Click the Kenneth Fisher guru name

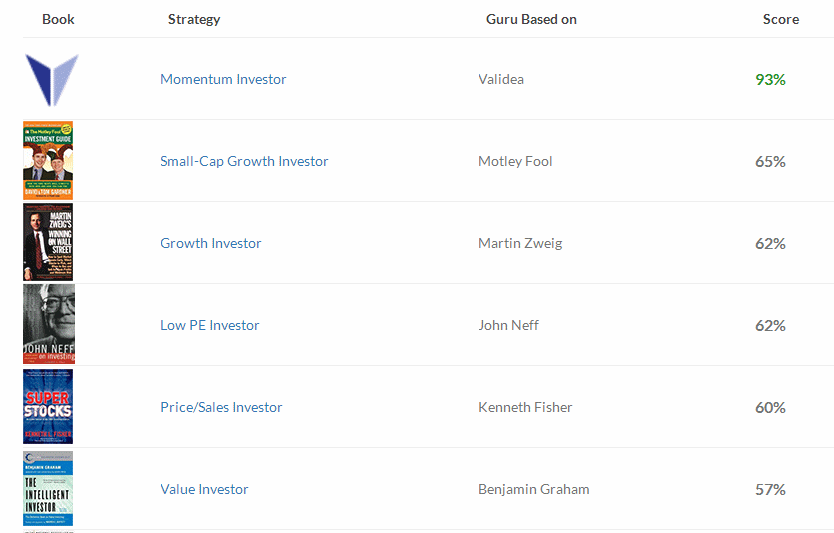(x=525, y=407)
